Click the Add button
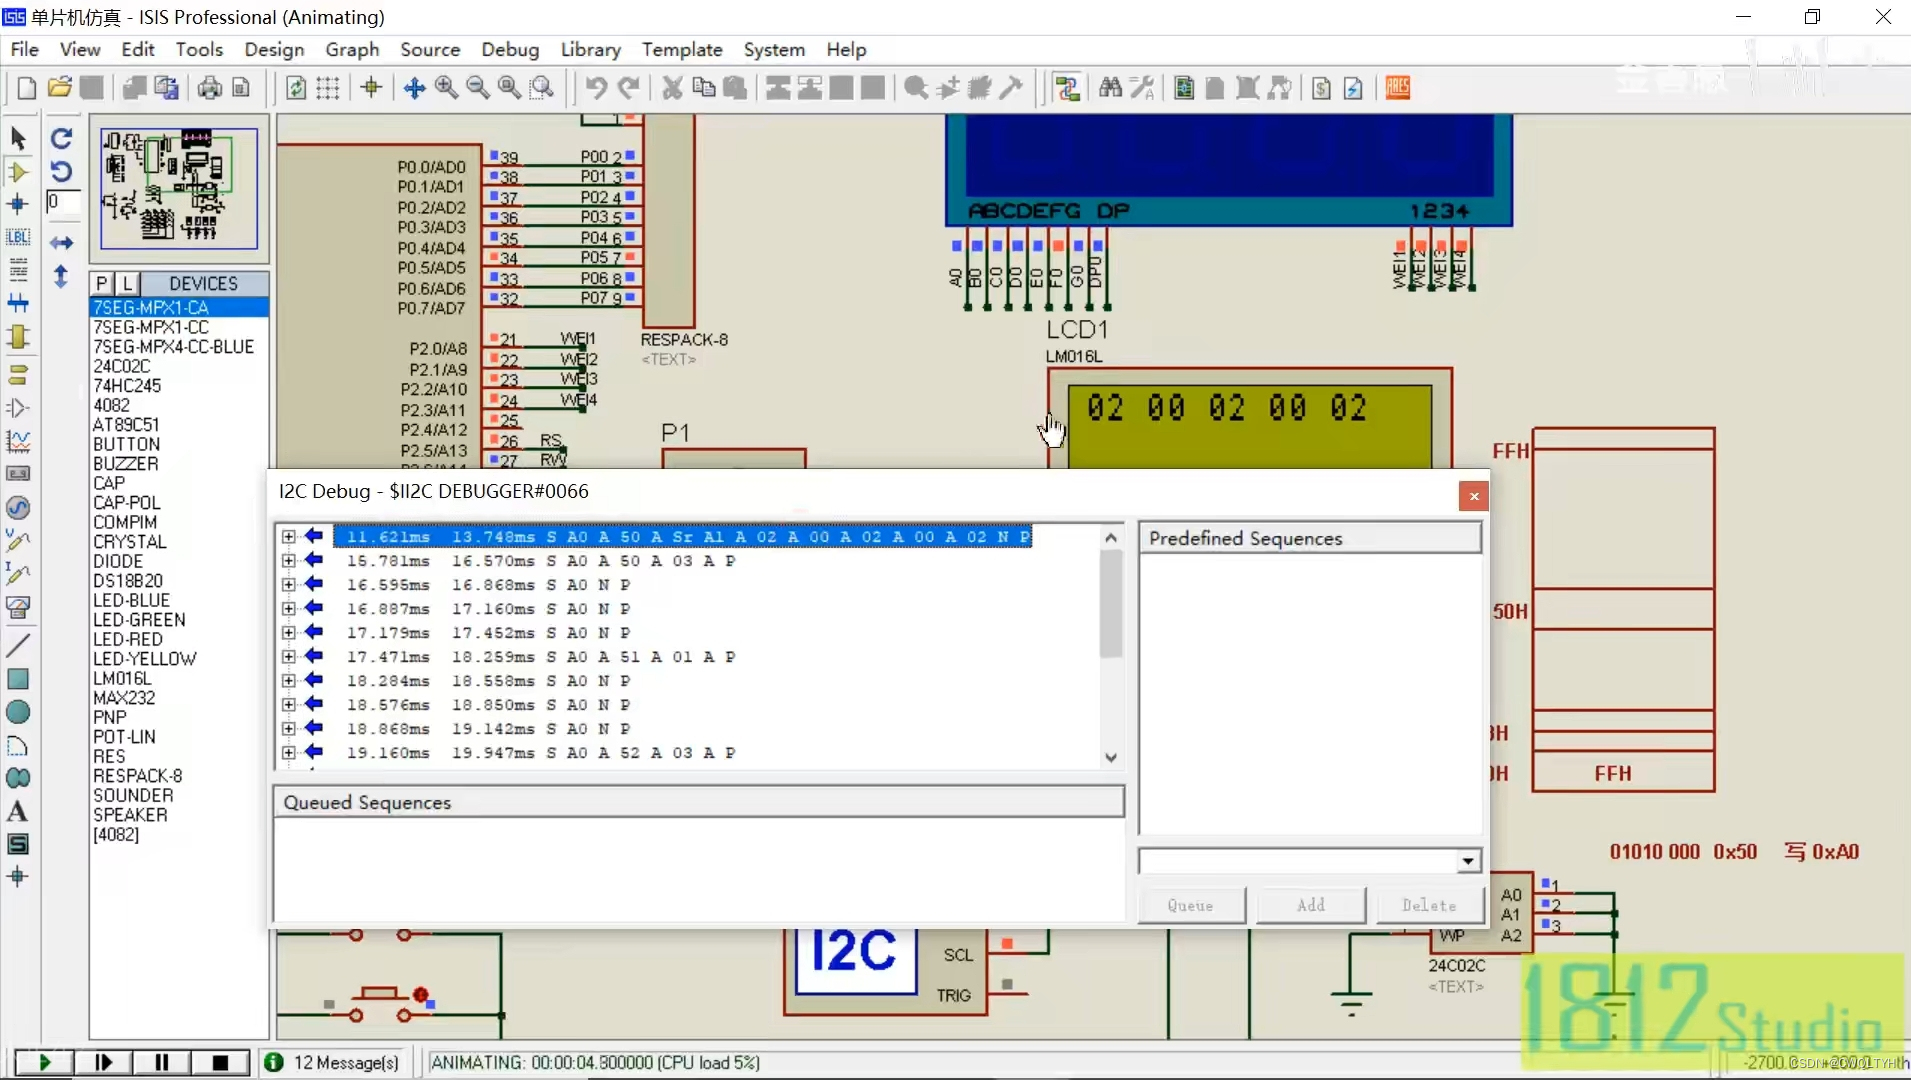The width and height of the screenshot is (1911, 1080). (1311, 905)
